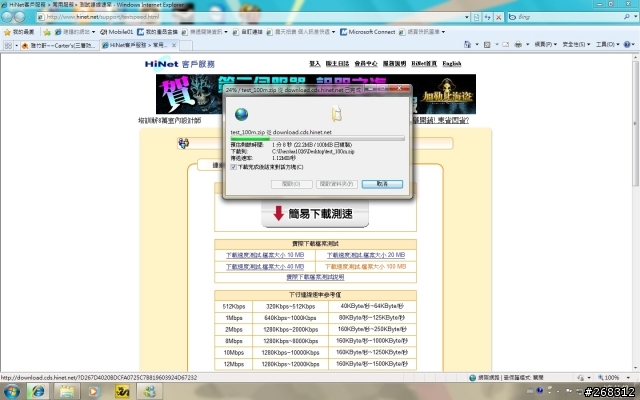Image resolution: width=640 pixels, height=400 pixels.
Task: Click the folder icon in download dialog
Action: [x=337, y=114]
